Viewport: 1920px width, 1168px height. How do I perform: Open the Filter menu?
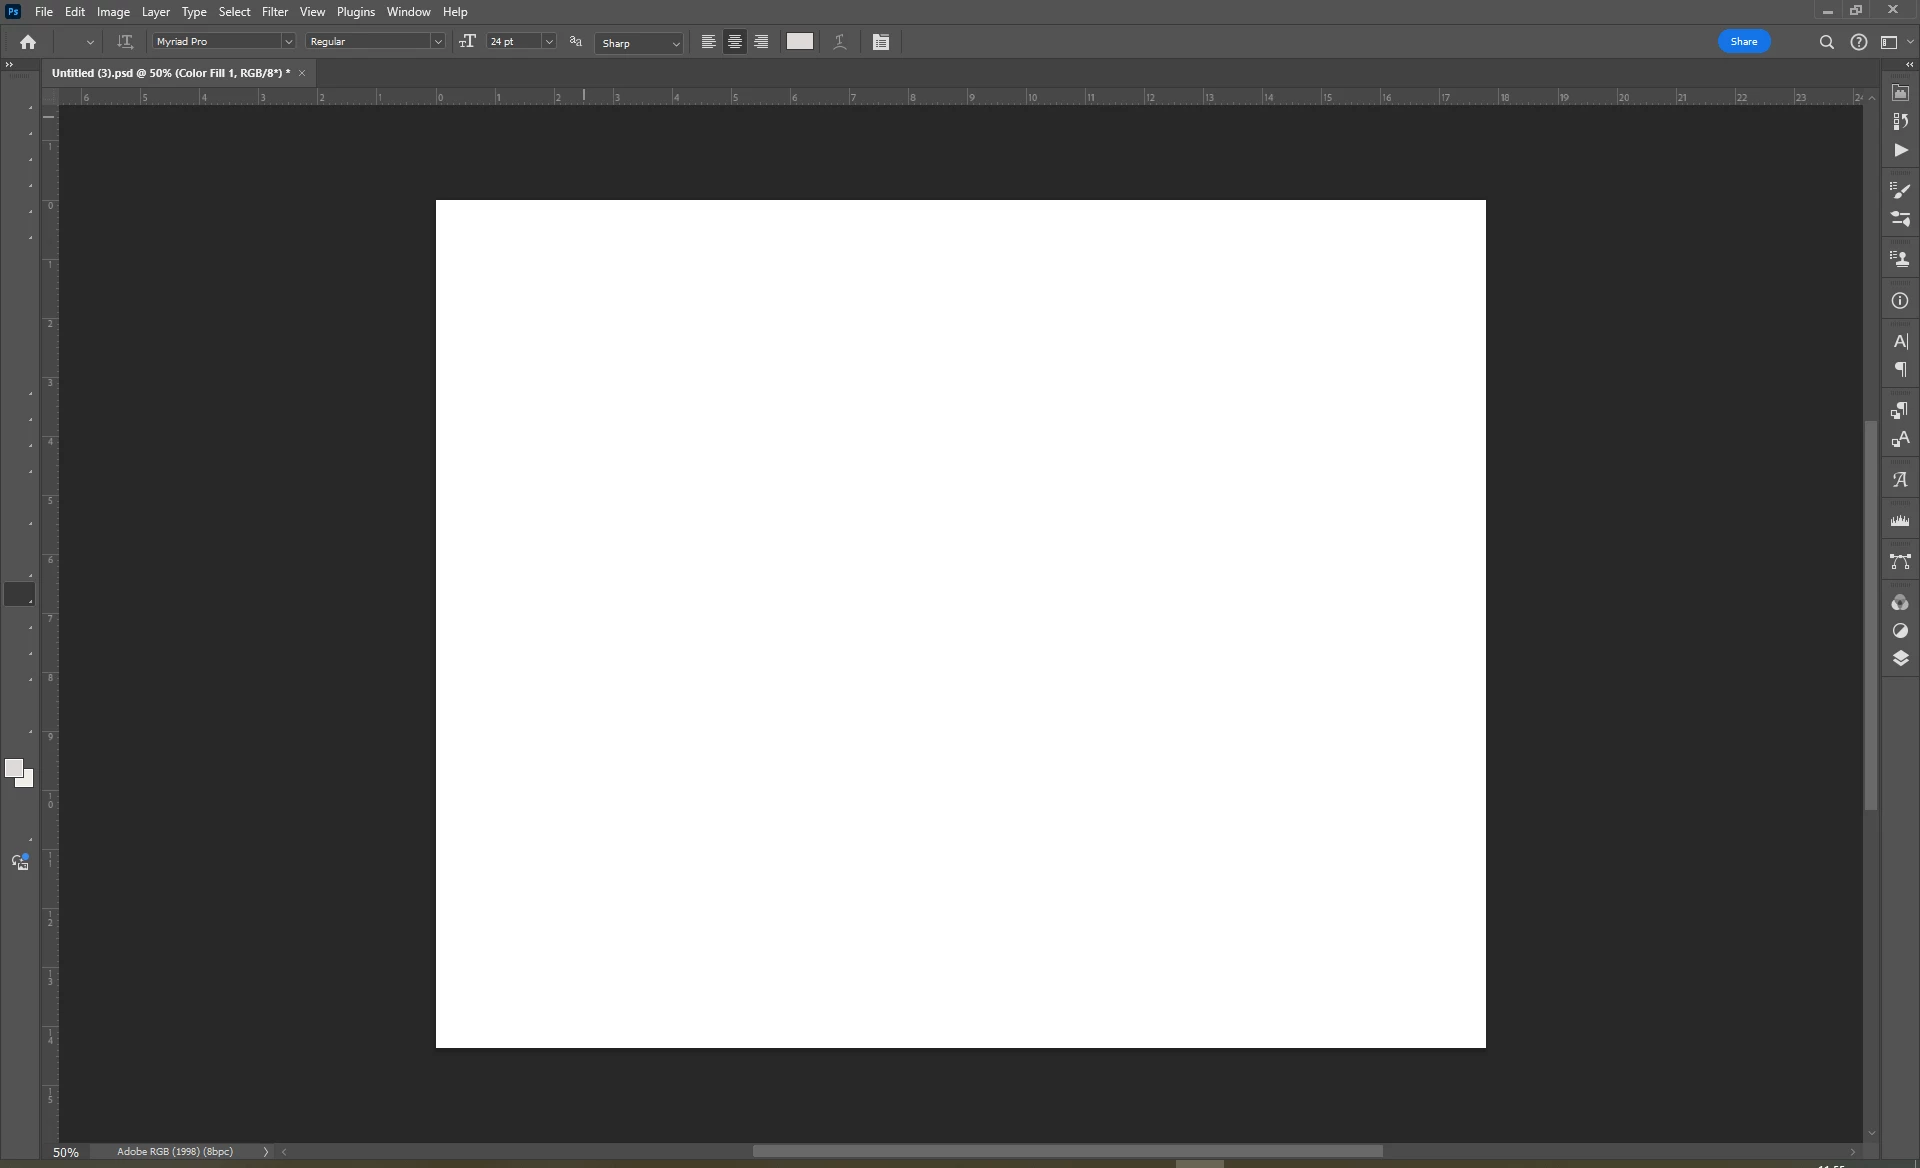tap(274, 12)
